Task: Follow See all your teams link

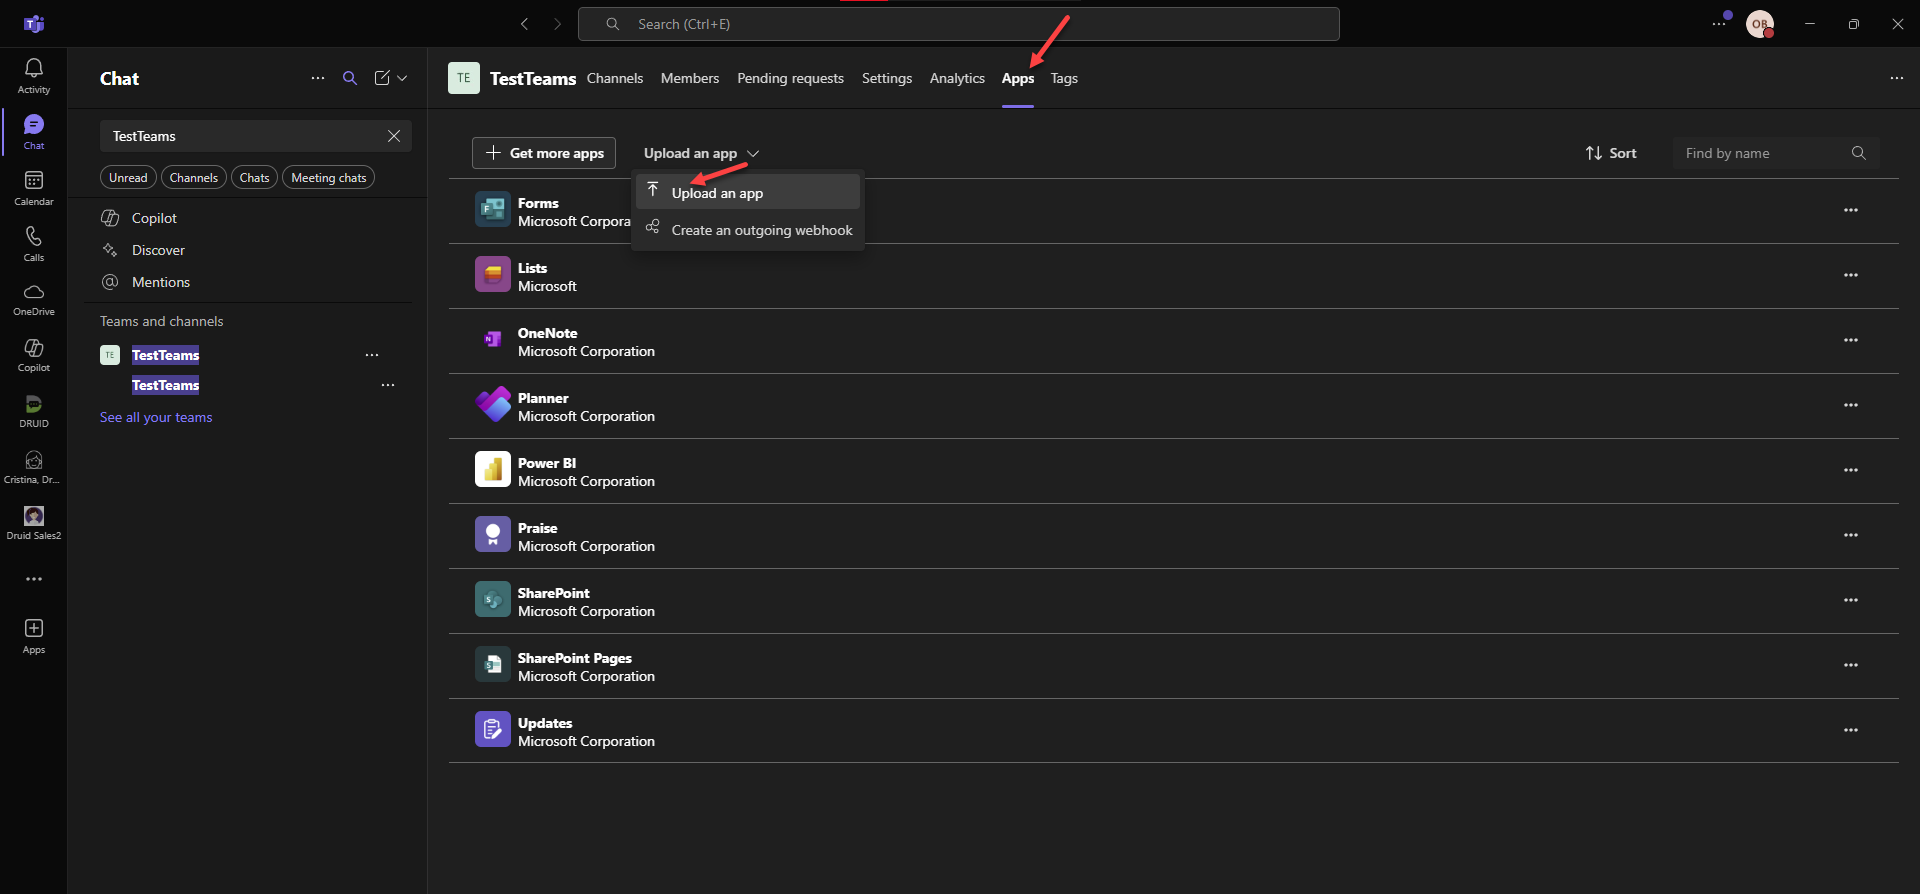Action: click(x=156, y=417)
